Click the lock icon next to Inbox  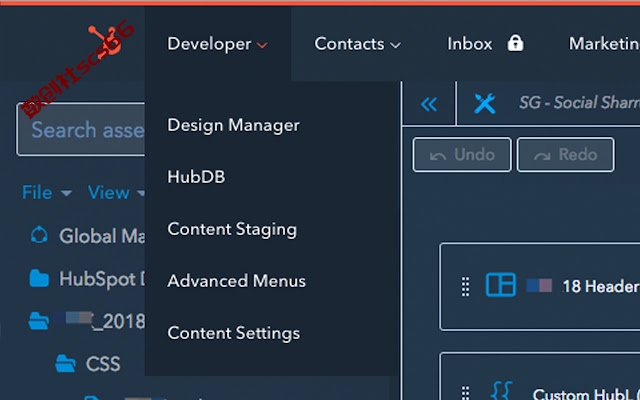coord(515,43)
